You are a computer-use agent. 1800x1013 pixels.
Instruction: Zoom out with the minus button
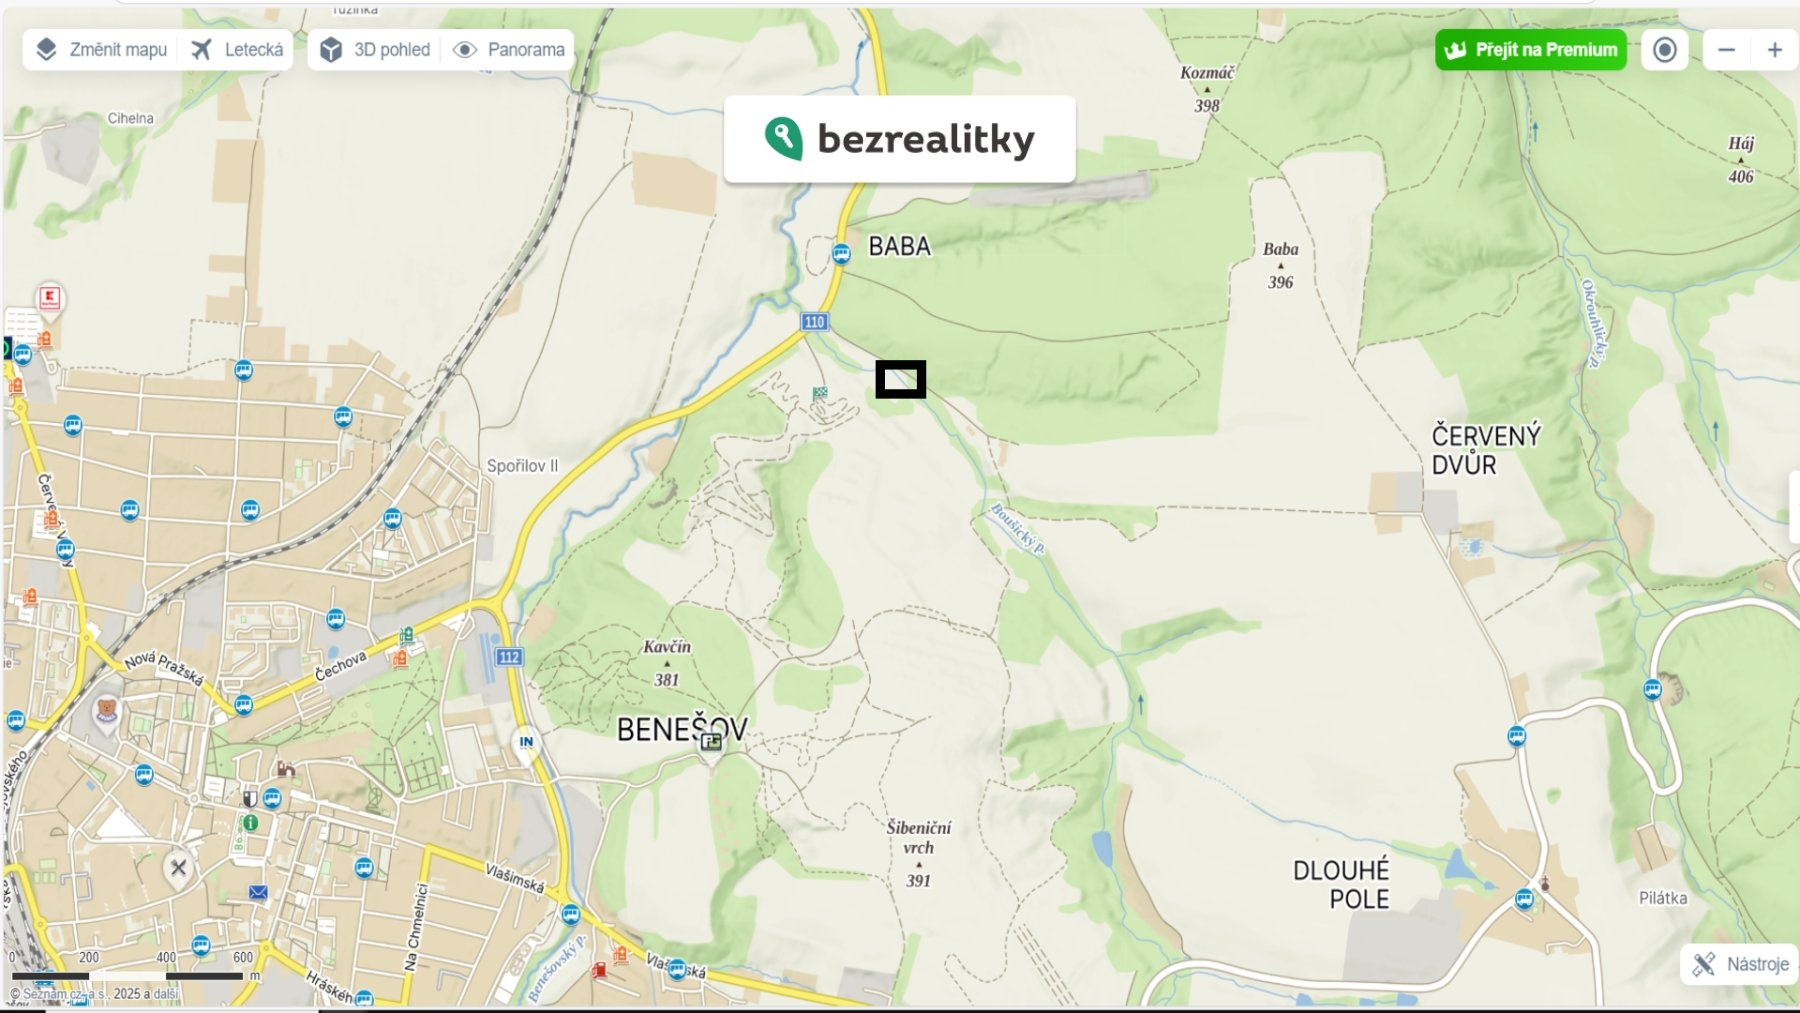(1727, 49)
